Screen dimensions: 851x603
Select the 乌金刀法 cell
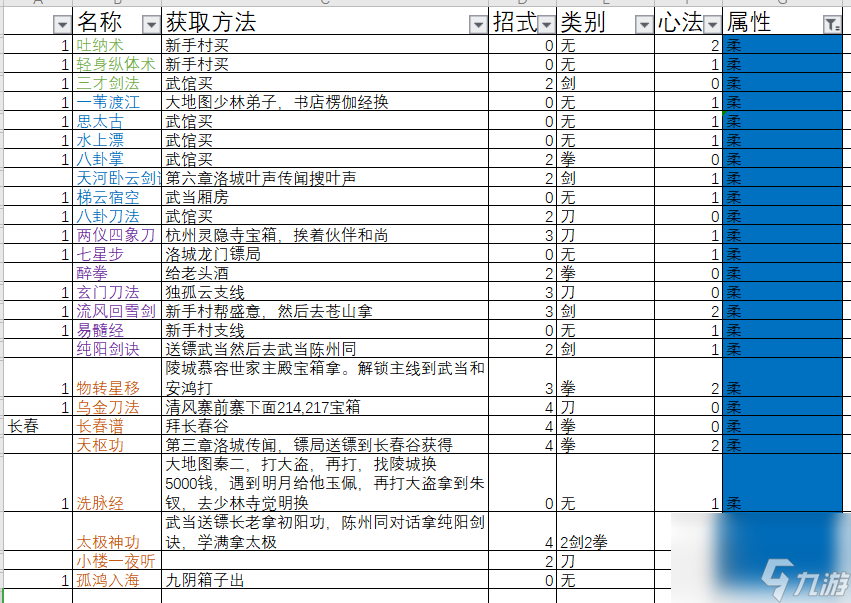coord(117,407)
